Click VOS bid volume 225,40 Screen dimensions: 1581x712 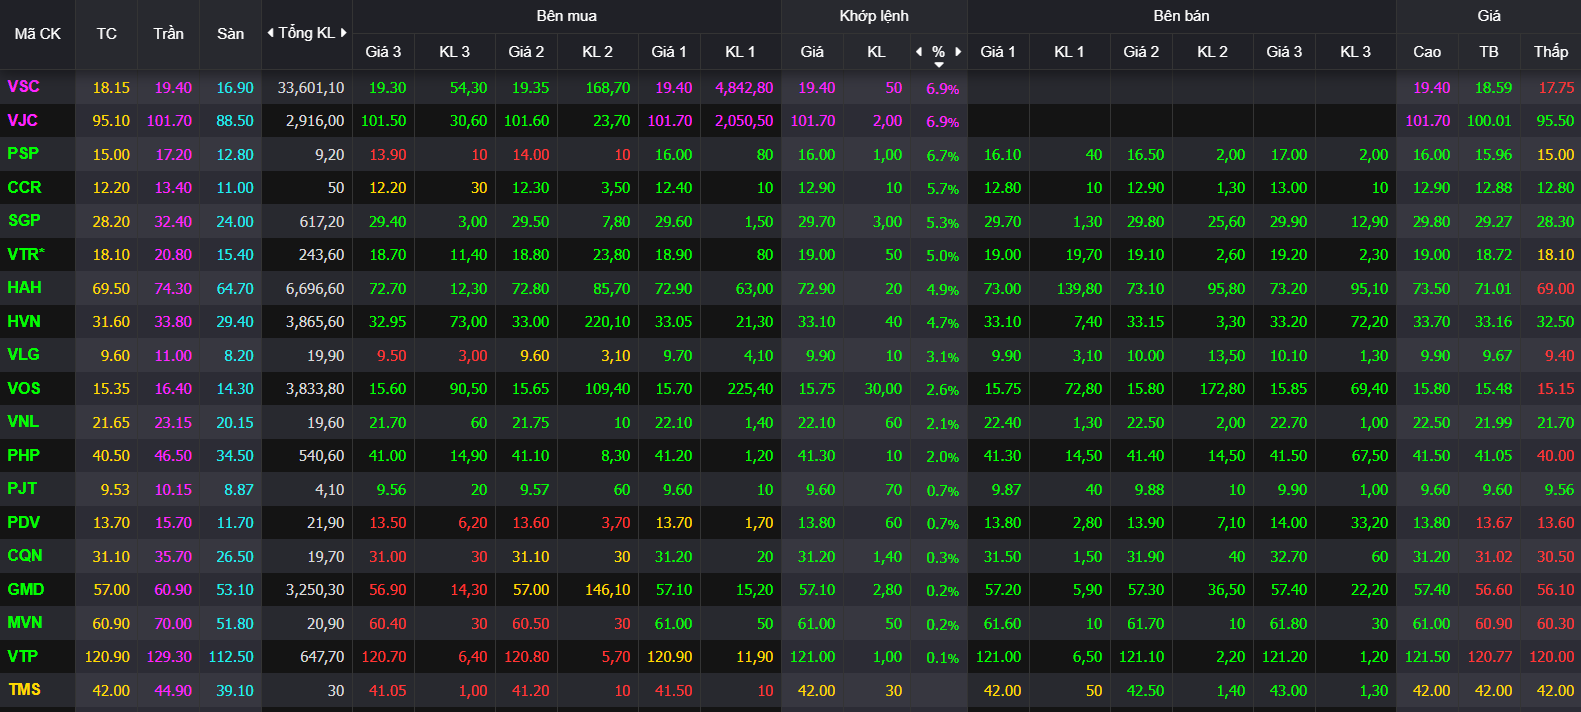pos(751,389)
